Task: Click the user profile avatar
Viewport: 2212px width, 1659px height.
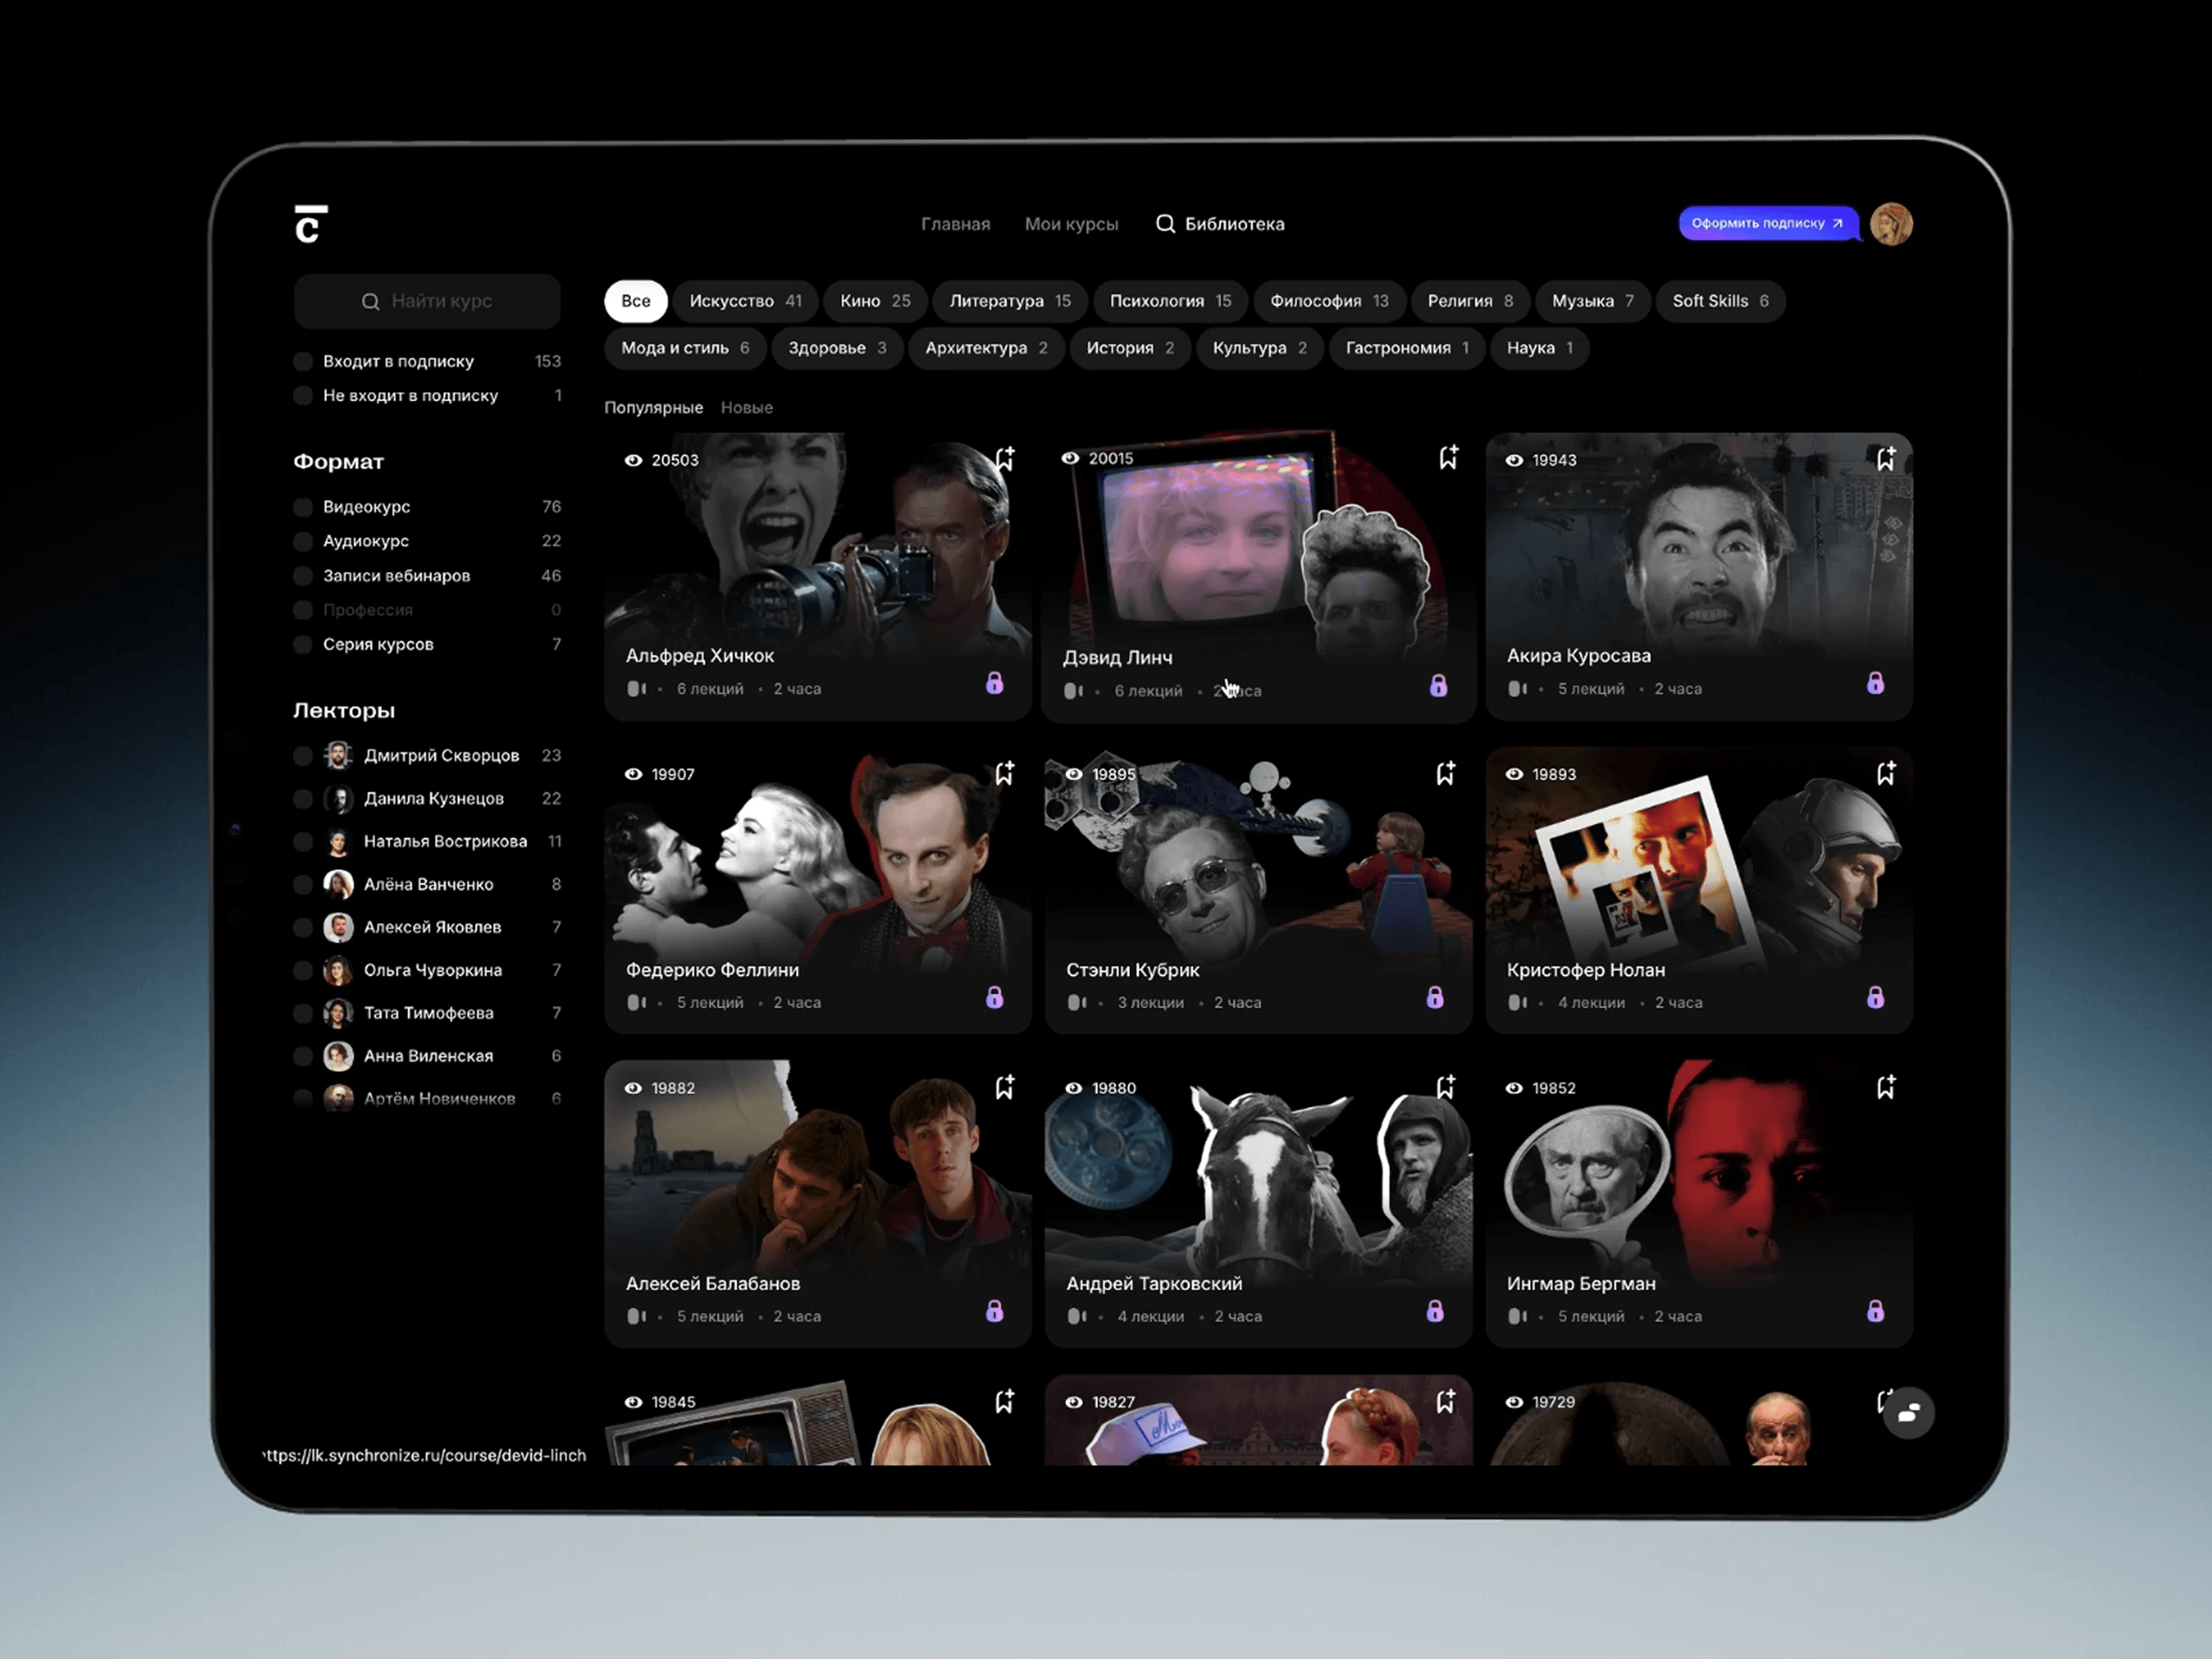Action: pyautogui.click(x=1891, y=224)
